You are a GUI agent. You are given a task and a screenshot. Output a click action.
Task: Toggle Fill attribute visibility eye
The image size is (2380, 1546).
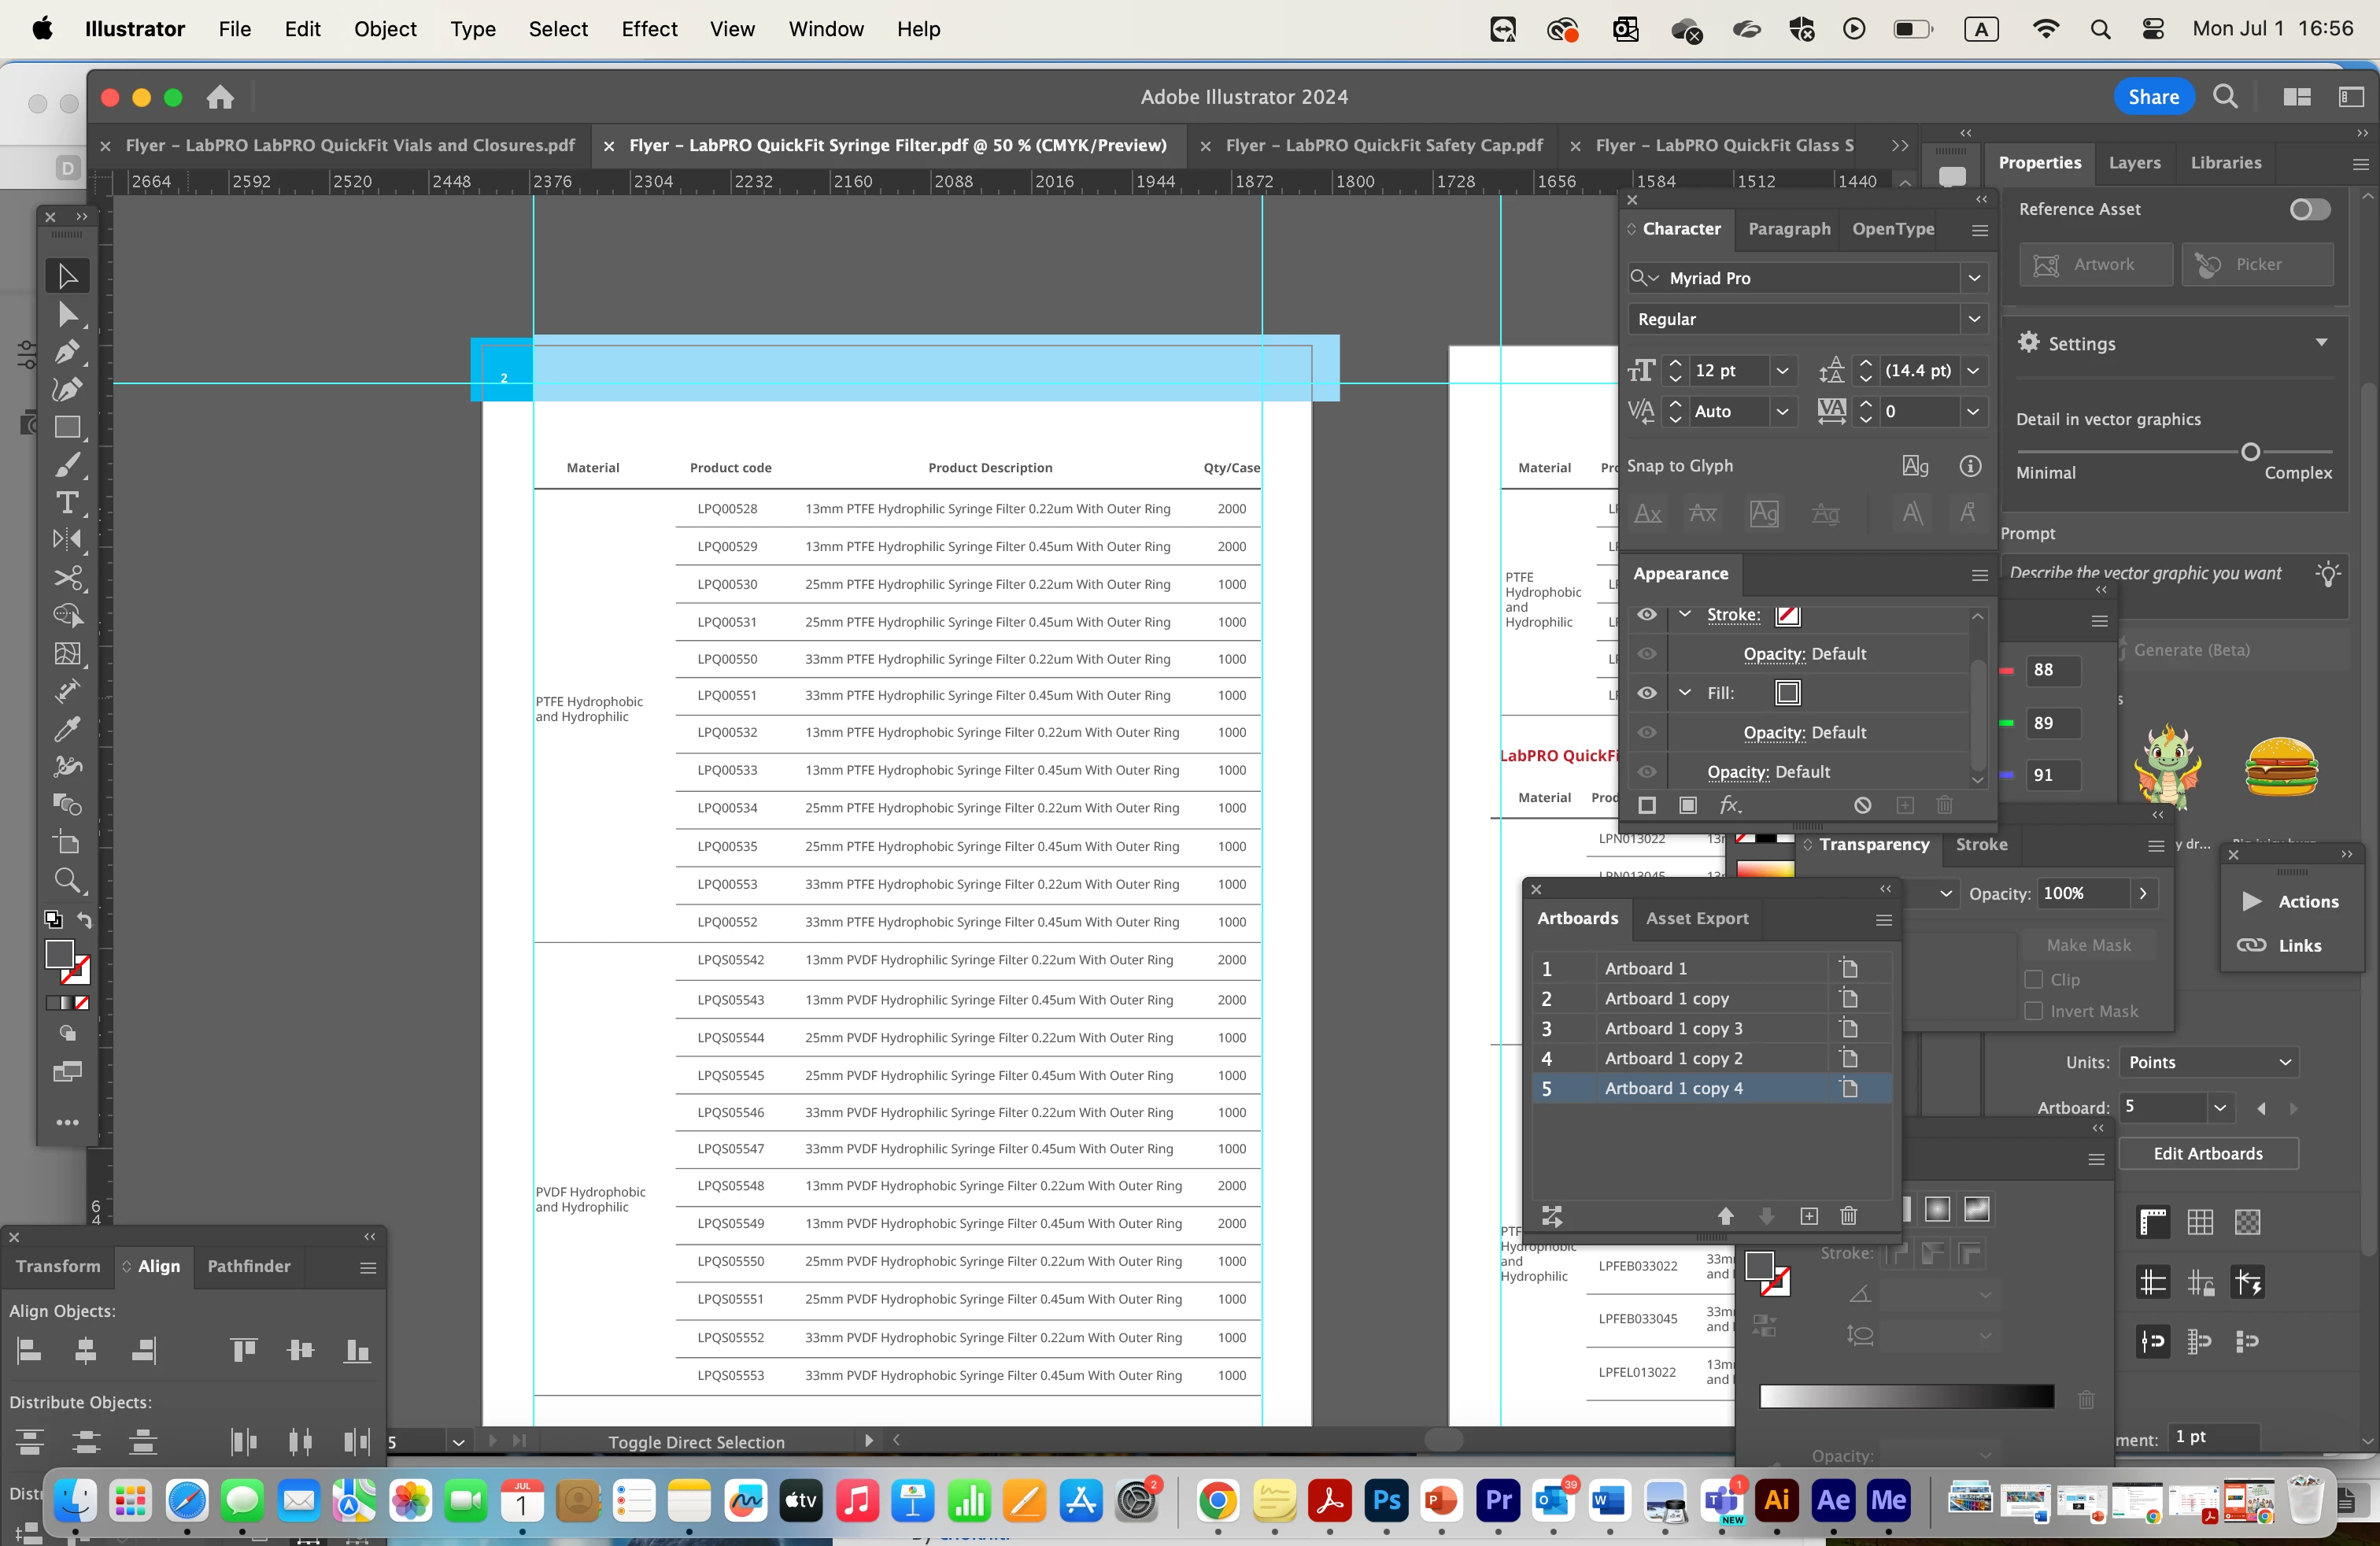[x=1647, y=693]
